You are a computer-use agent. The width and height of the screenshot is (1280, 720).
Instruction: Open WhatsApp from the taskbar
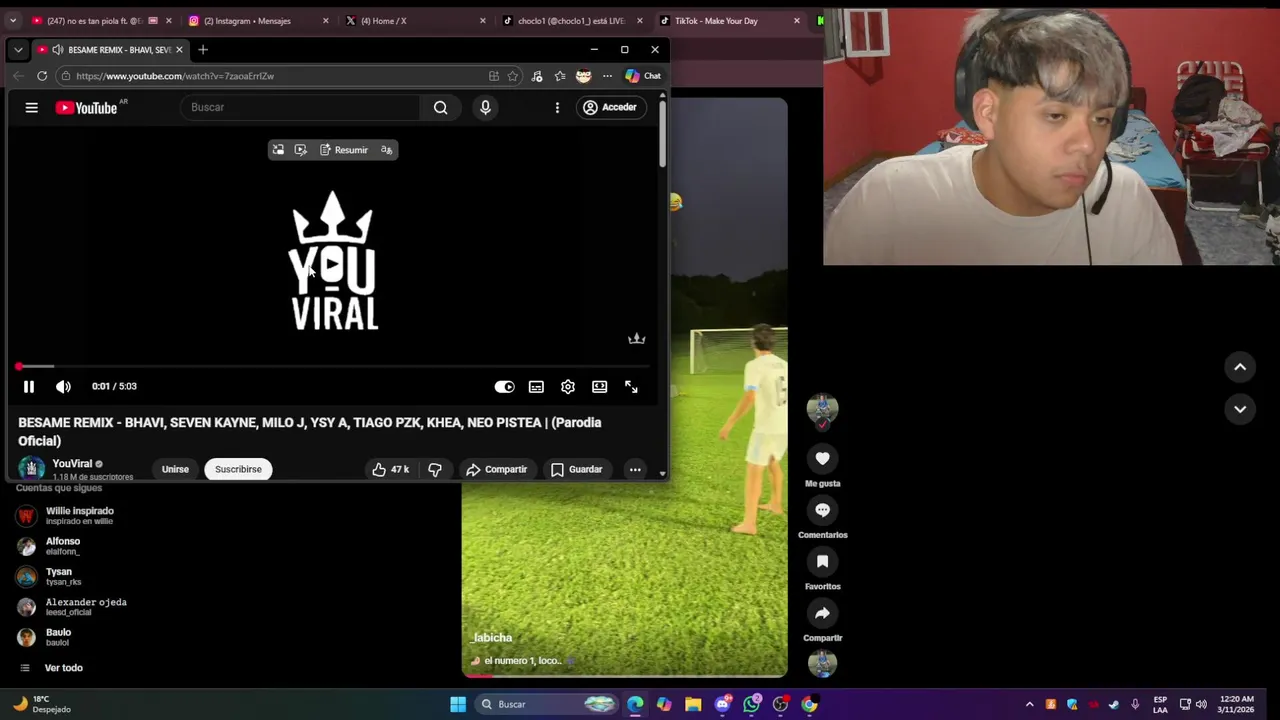pos(752,704)
